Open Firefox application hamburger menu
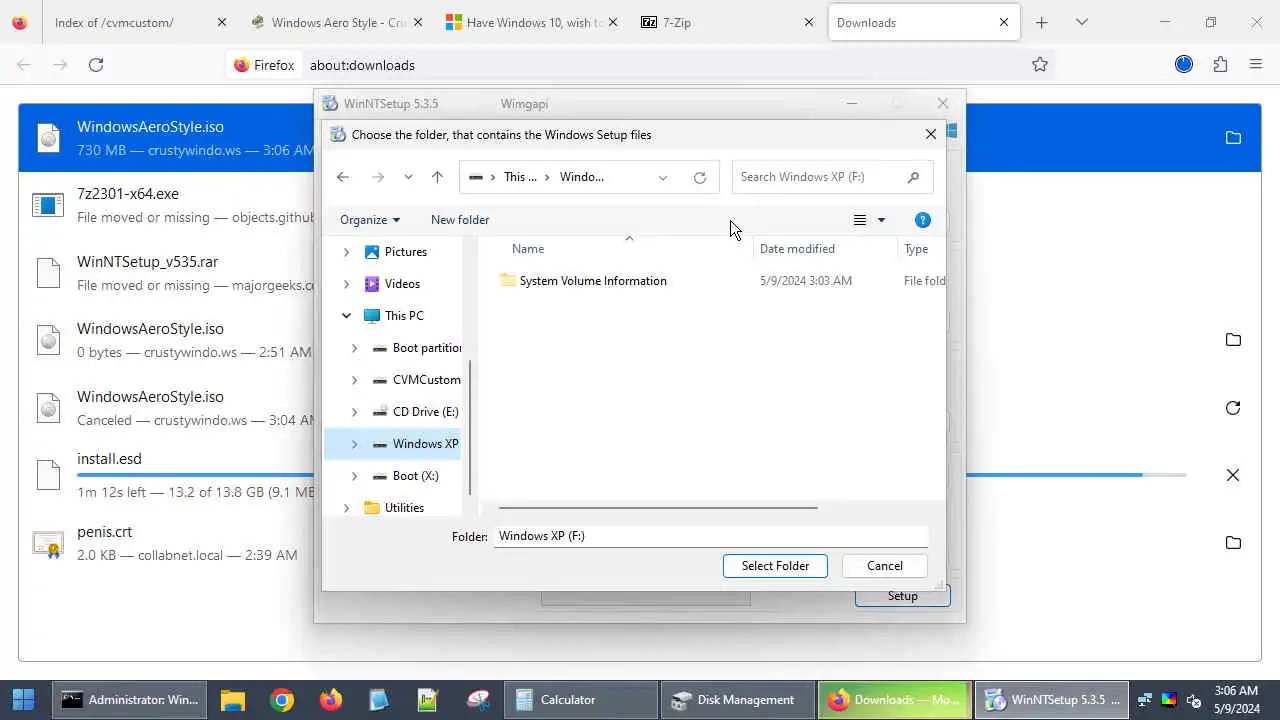Image resolution: width=1280 pixels, height=720 pixels. [x=1256, y=65]
